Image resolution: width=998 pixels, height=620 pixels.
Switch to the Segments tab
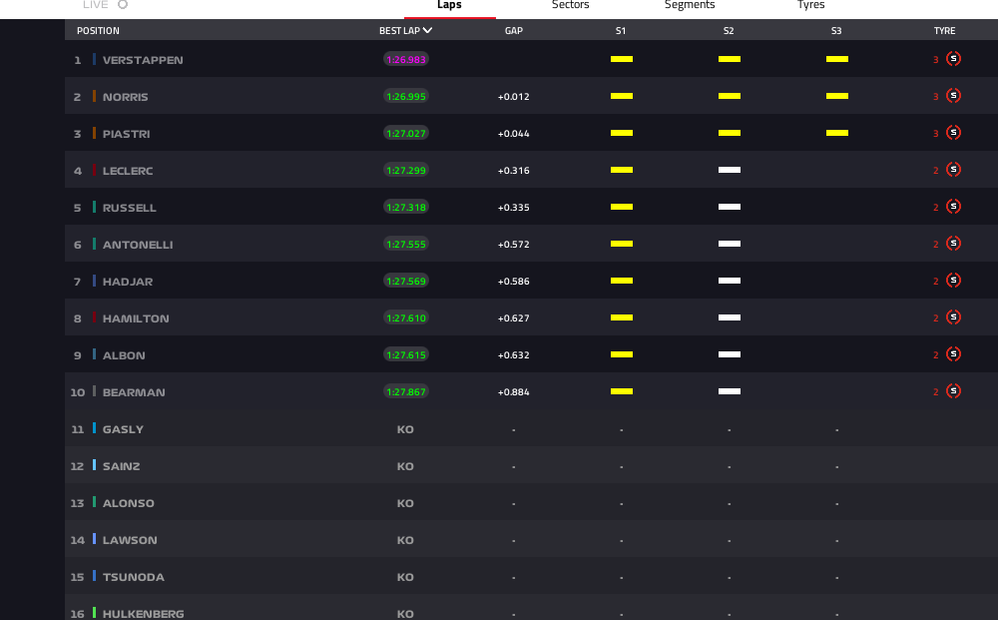pos(689,5)
